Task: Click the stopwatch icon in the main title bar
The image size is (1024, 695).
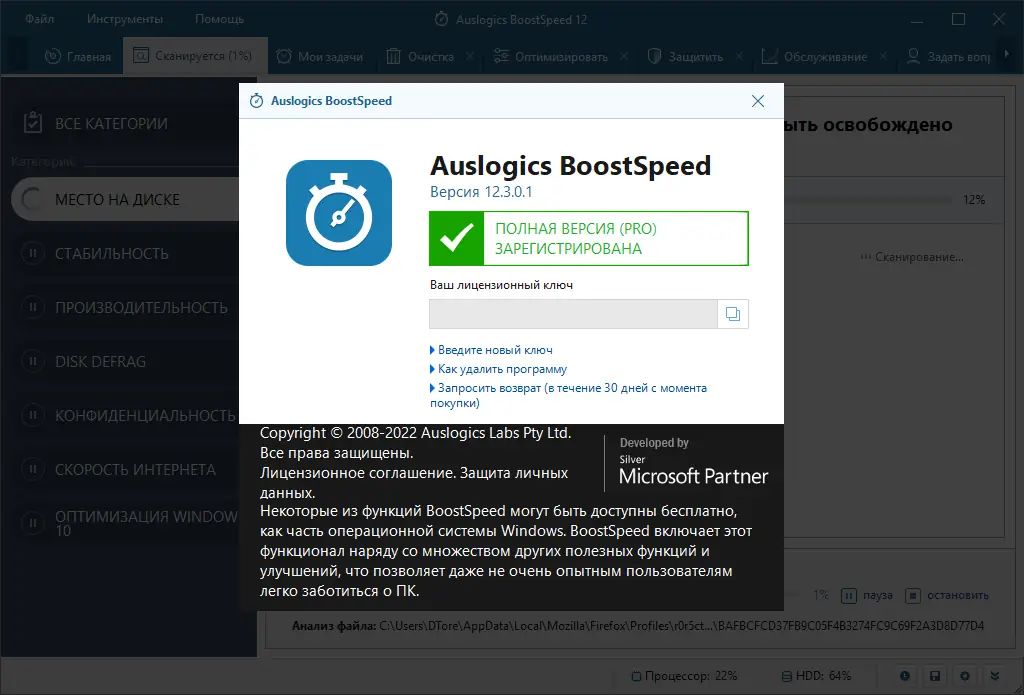Action: pyautogui.click(x=441, y=19)
